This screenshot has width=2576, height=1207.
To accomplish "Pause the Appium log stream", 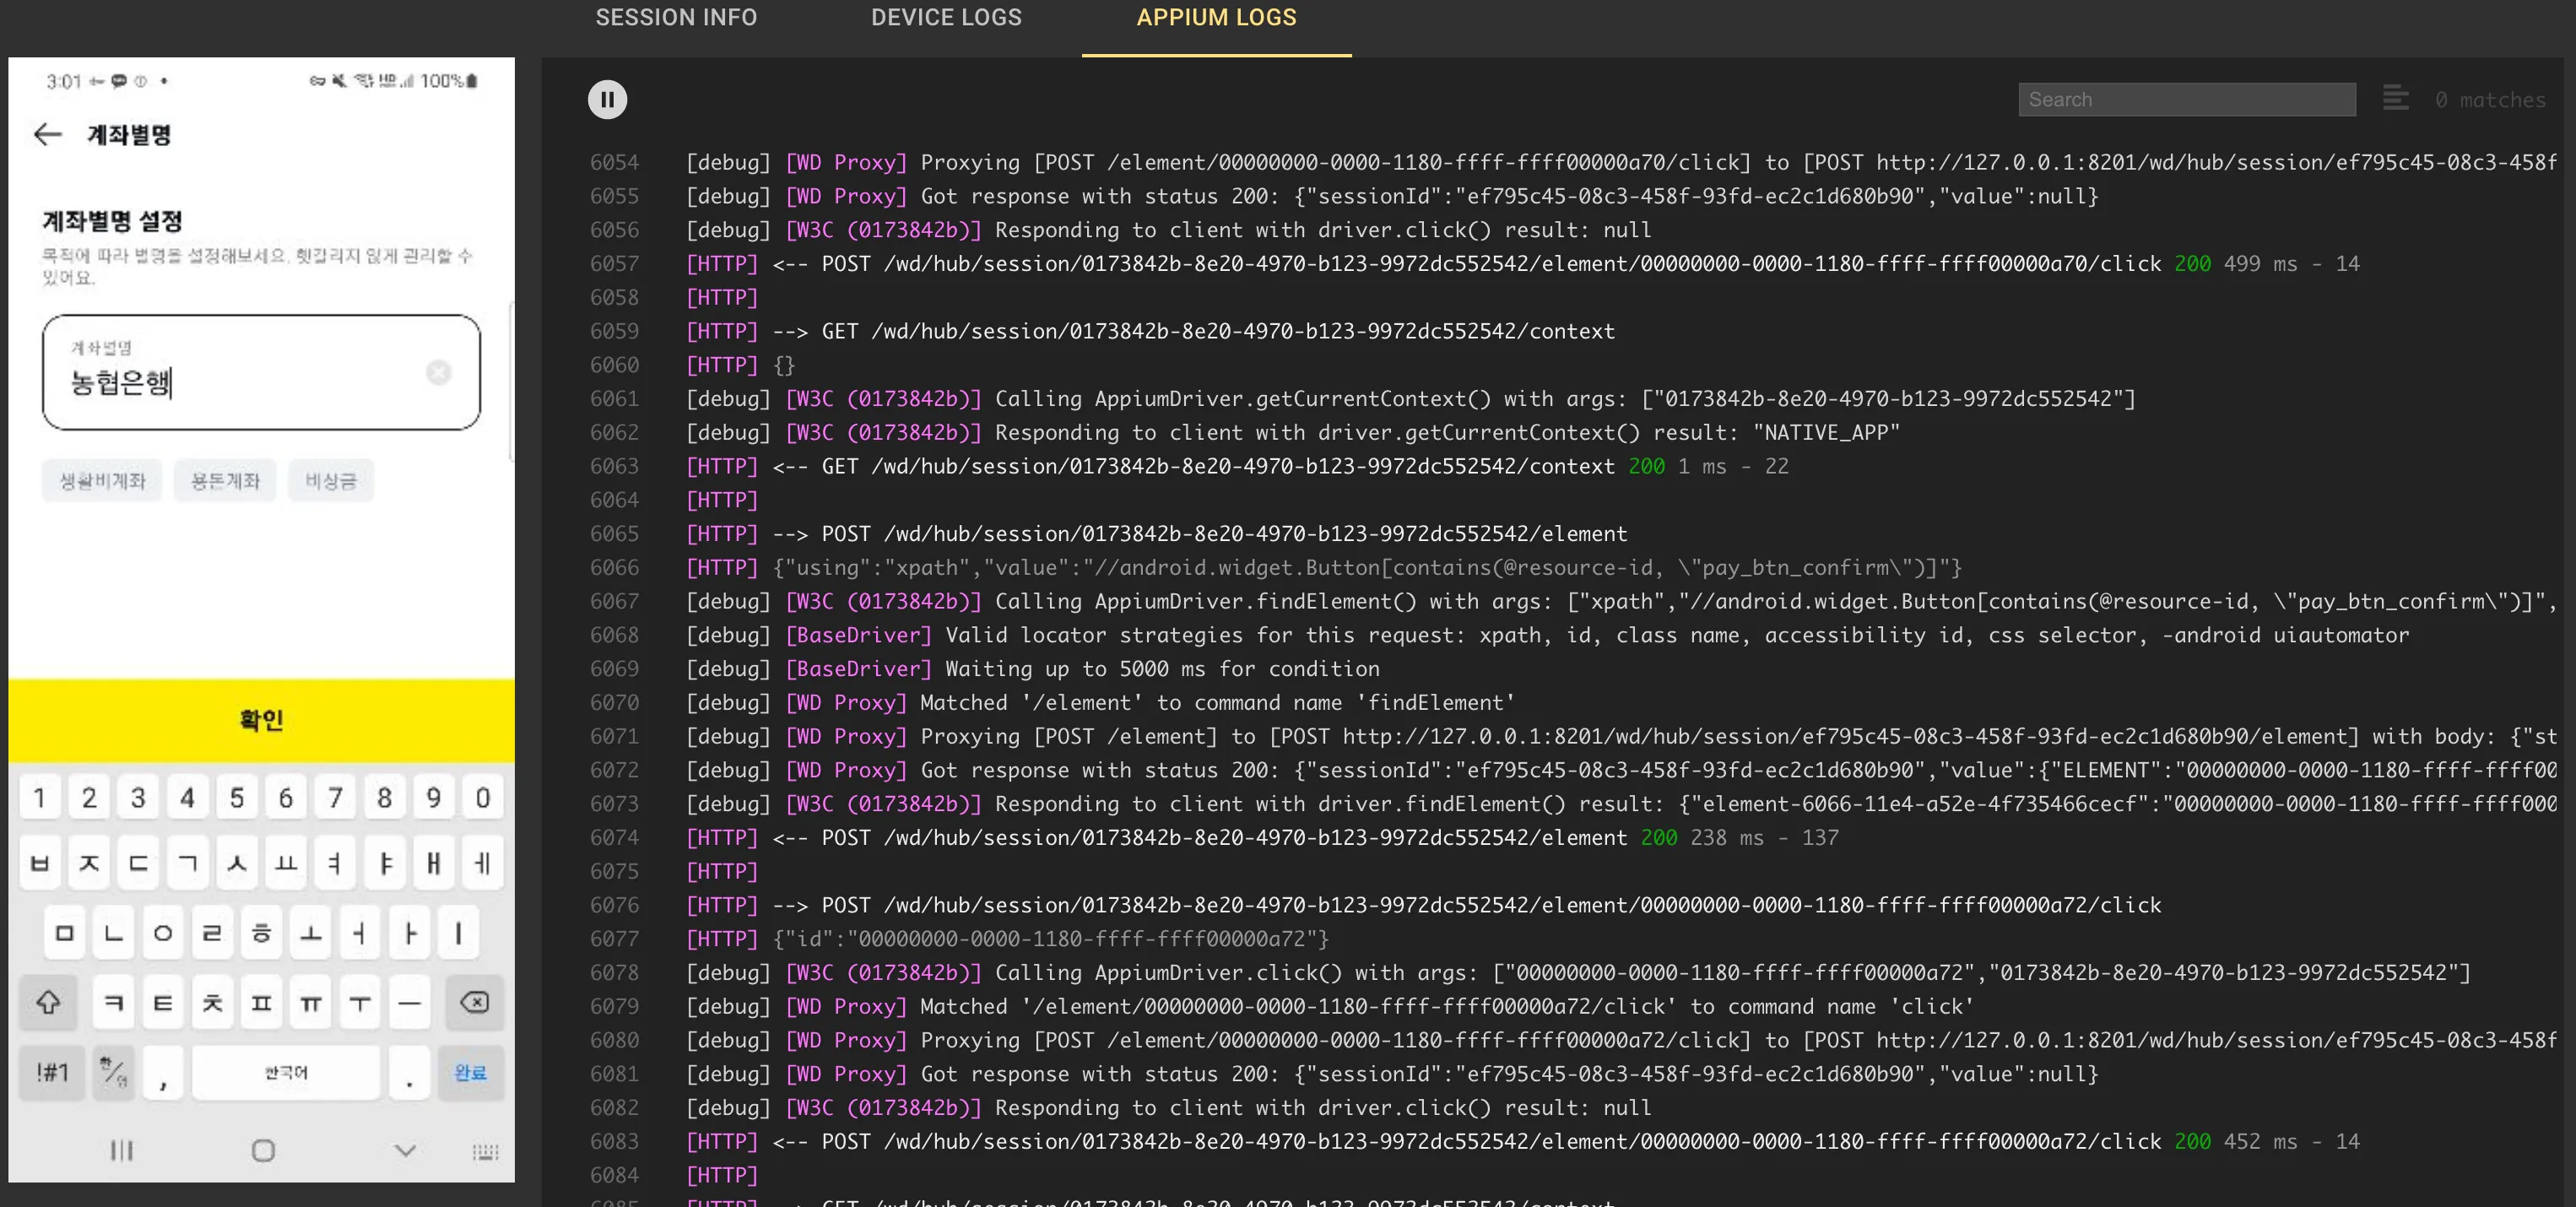I will (607, 99).
